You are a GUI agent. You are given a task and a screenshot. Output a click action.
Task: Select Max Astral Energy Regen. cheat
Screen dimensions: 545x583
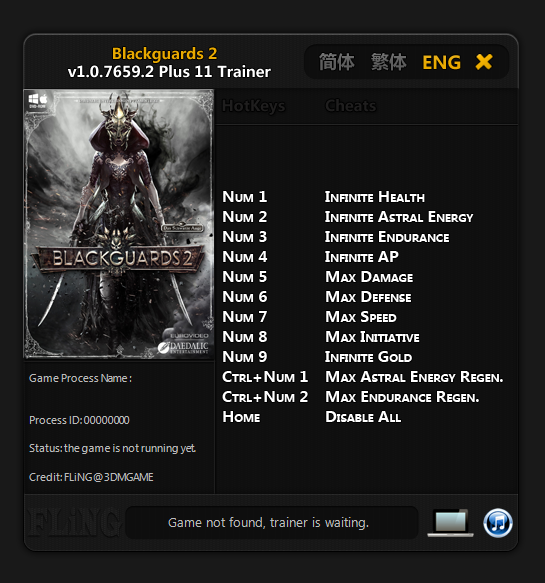coord(414,377)
